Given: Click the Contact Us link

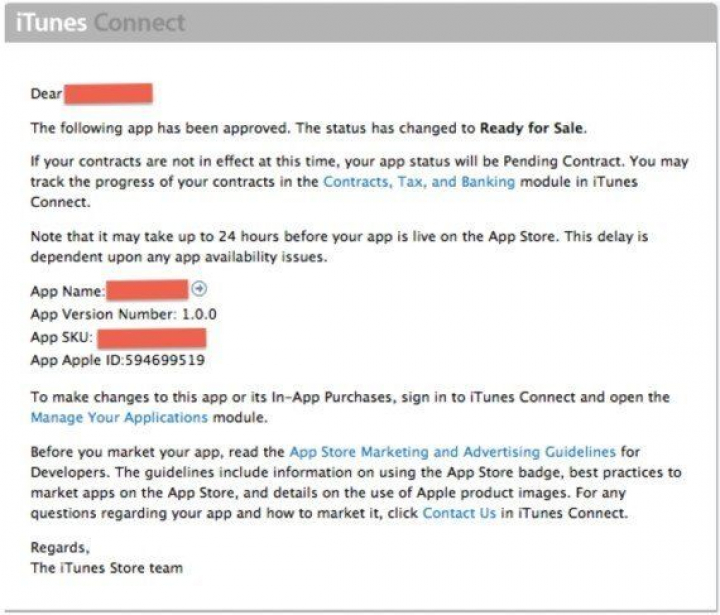Looking at the screenshot, I should point(460,513).
